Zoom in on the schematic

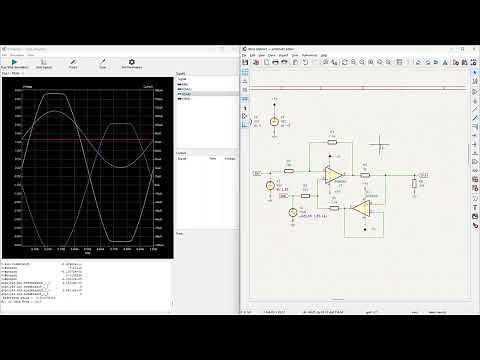click(x=353, y=62)
